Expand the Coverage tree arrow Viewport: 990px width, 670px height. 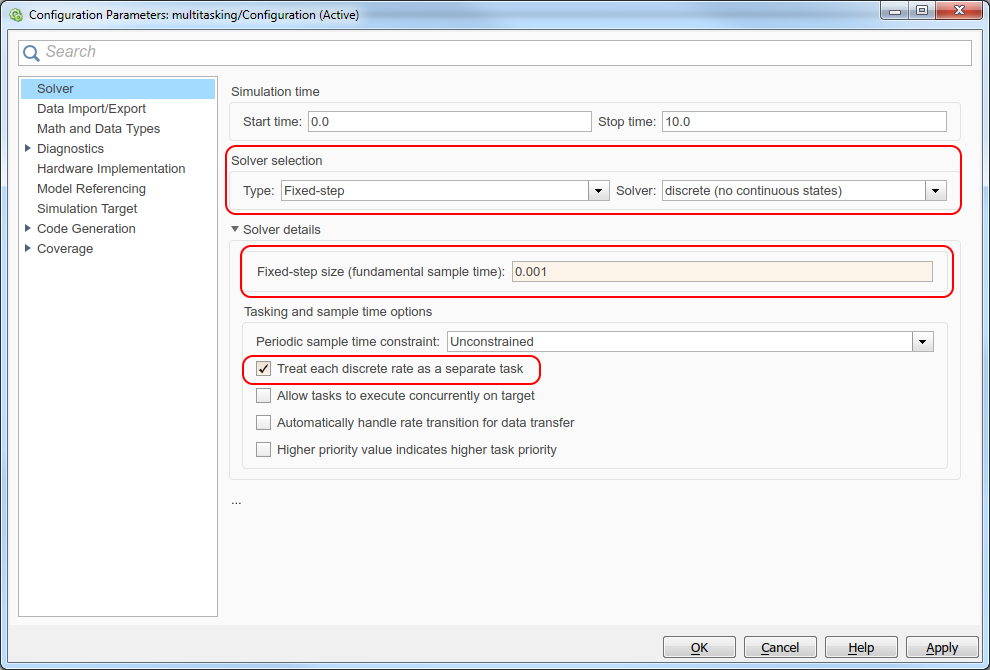pyautogui.click(x=27, y=248)
